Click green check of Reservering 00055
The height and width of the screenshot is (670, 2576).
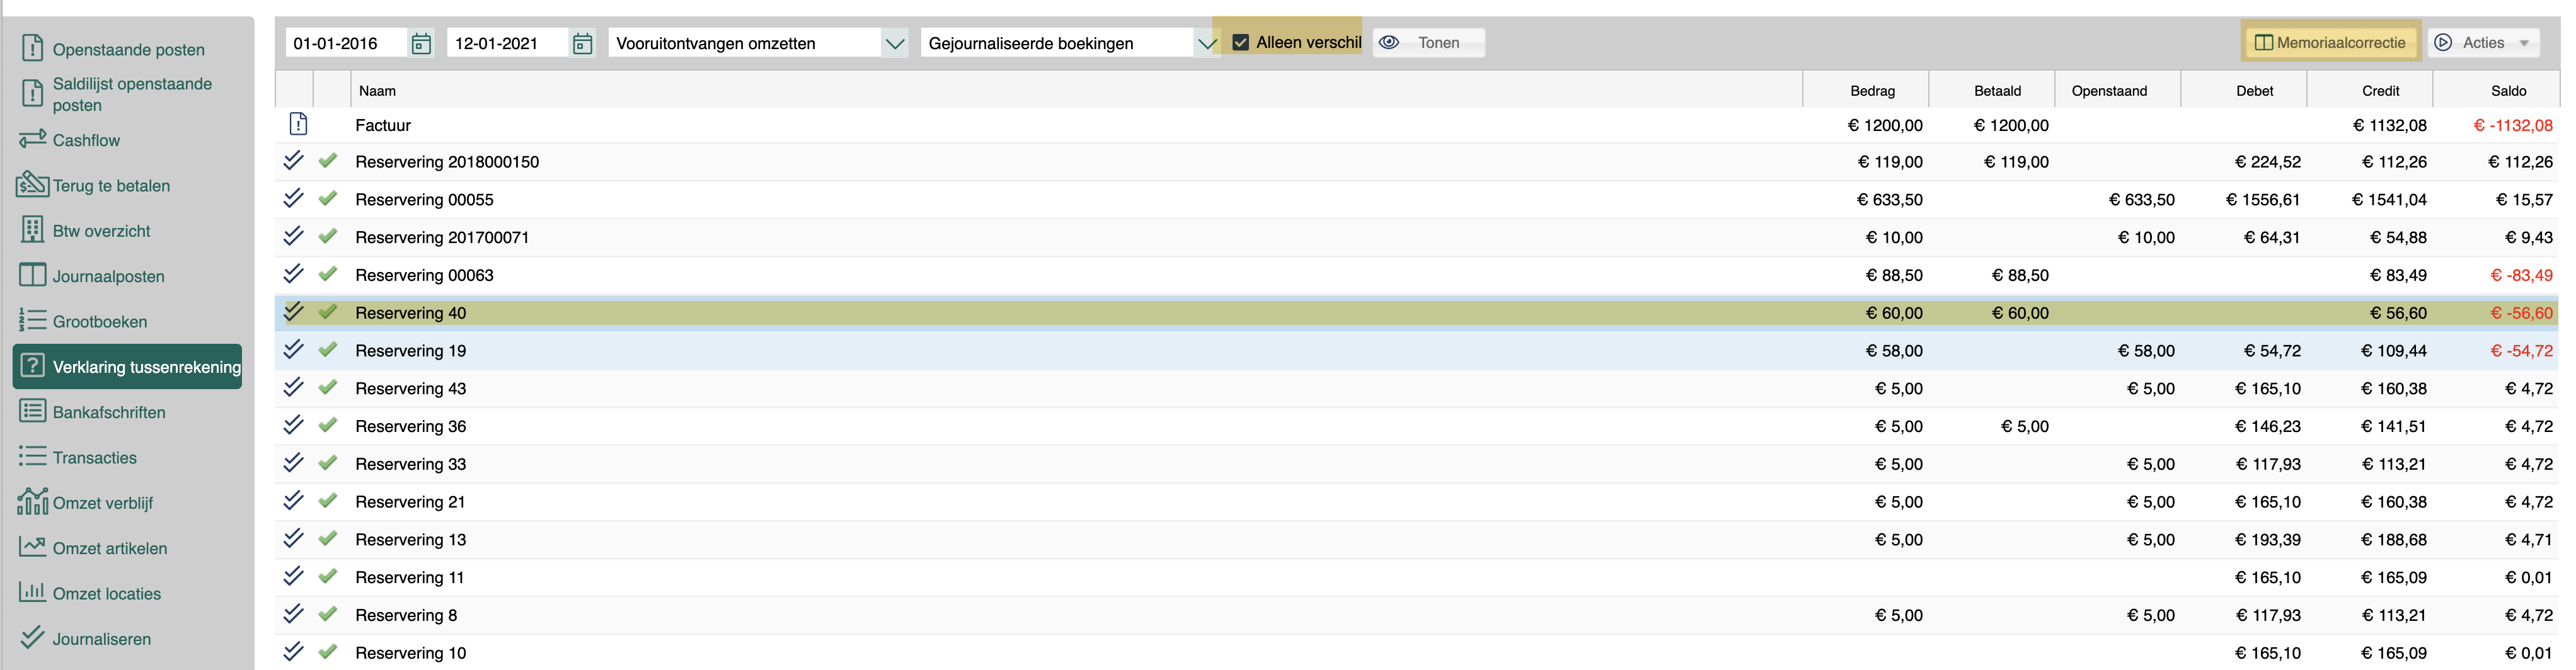coord(328,198)
